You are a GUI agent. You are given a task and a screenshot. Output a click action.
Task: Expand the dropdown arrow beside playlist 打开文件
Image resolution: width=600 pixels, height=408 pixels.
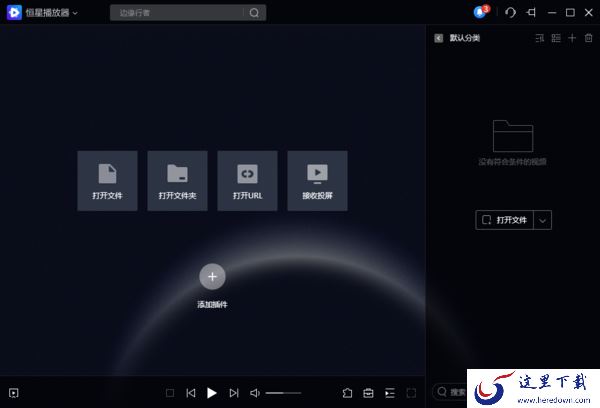coord(543,220)
